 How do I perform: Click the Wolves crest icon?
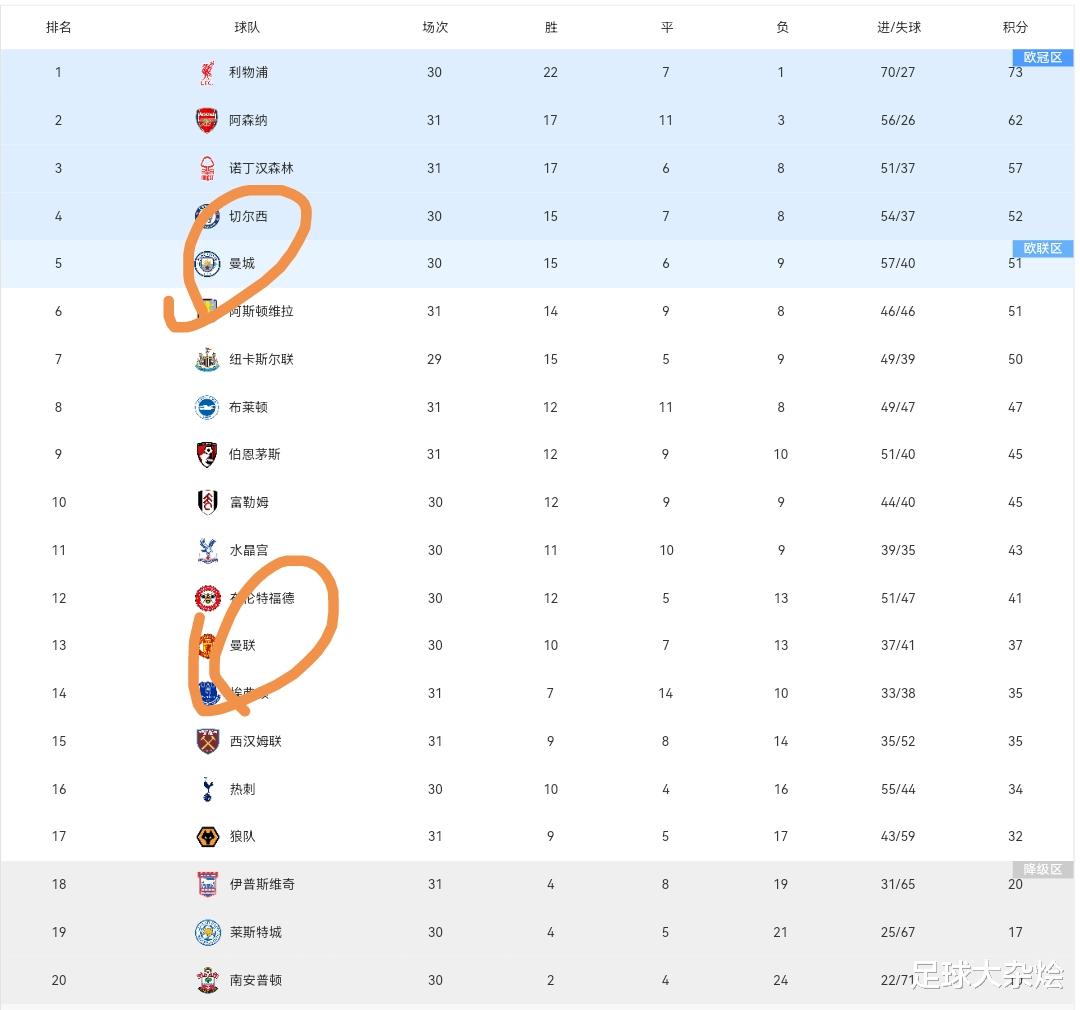pos(207,836)
